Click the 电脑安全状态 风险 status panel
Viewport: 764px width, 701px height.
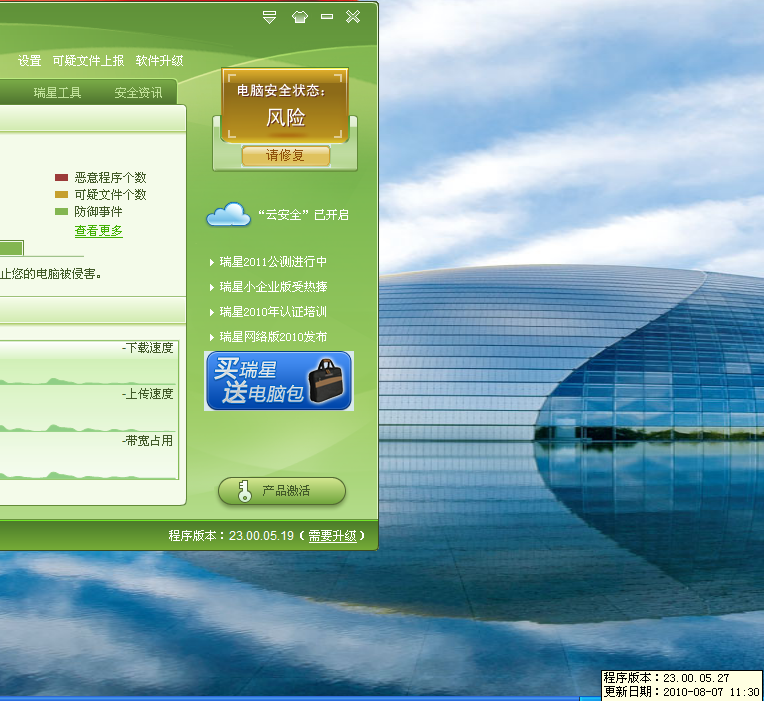285,105
